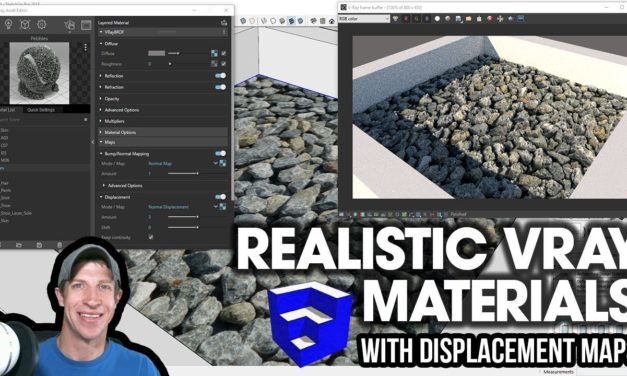
Task: Collapse the Maps section
Action: click(101, 142)
